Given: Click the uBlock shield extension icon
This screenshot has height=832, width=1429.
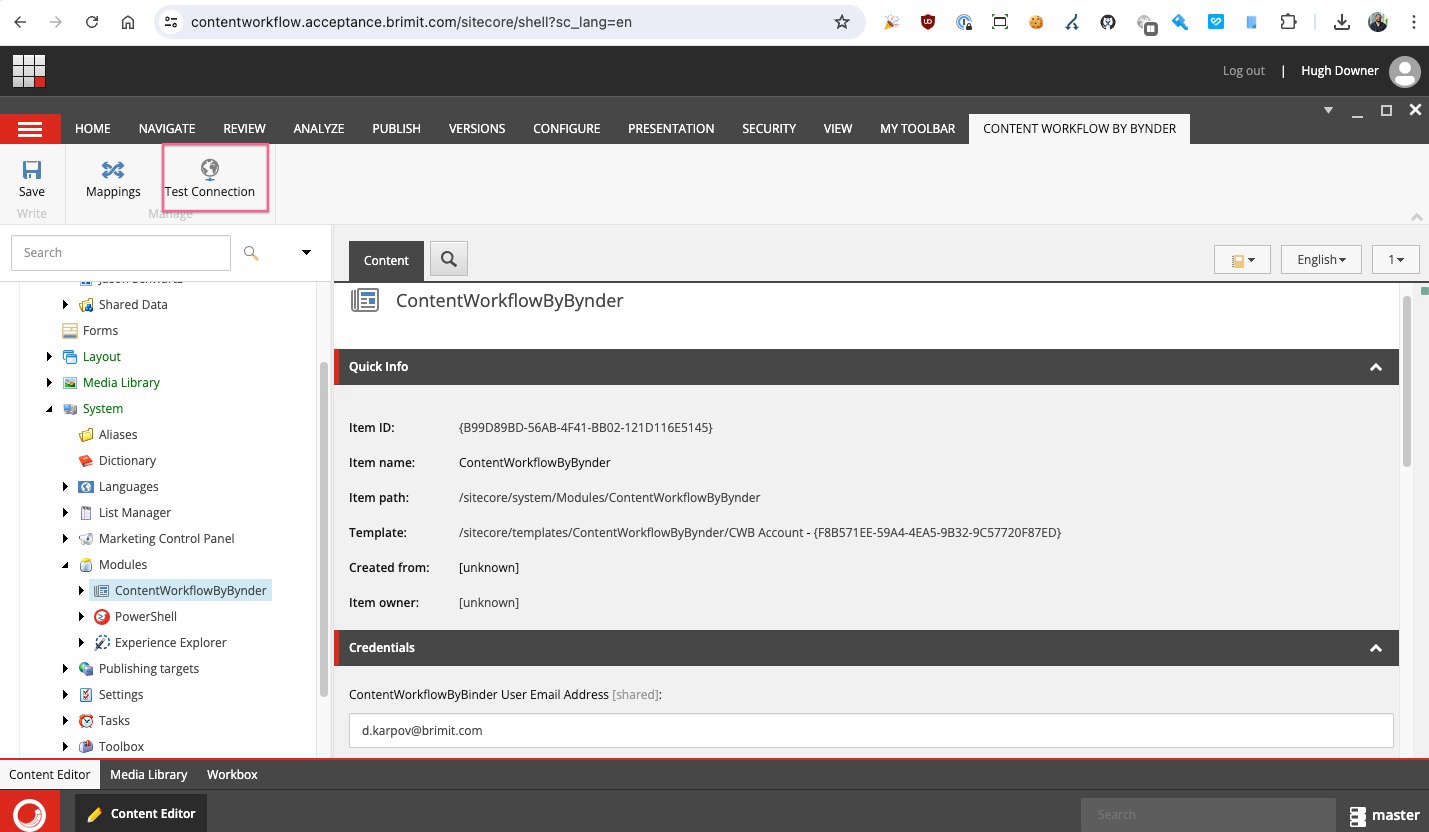Looking at the screenshot, I should (x=928, y=22).
